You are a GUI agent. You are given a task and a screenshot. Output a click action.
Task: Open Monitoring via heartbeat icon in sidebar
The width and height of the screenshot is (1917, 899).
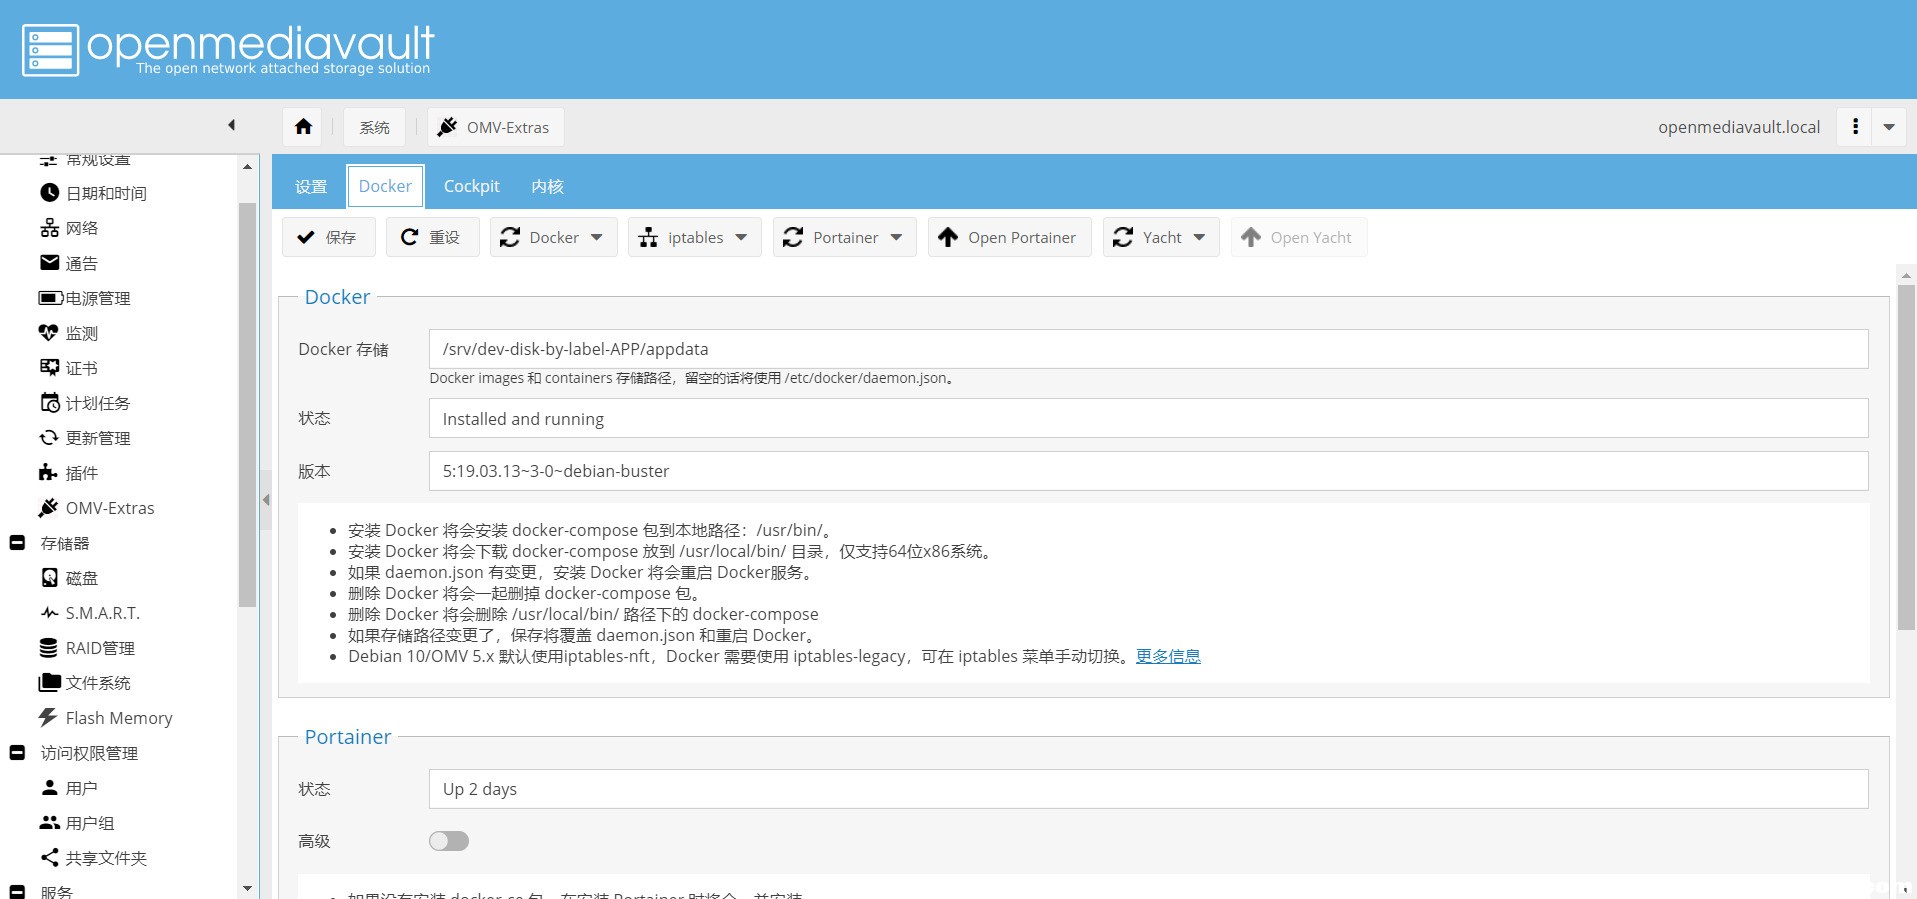[48, 333]
